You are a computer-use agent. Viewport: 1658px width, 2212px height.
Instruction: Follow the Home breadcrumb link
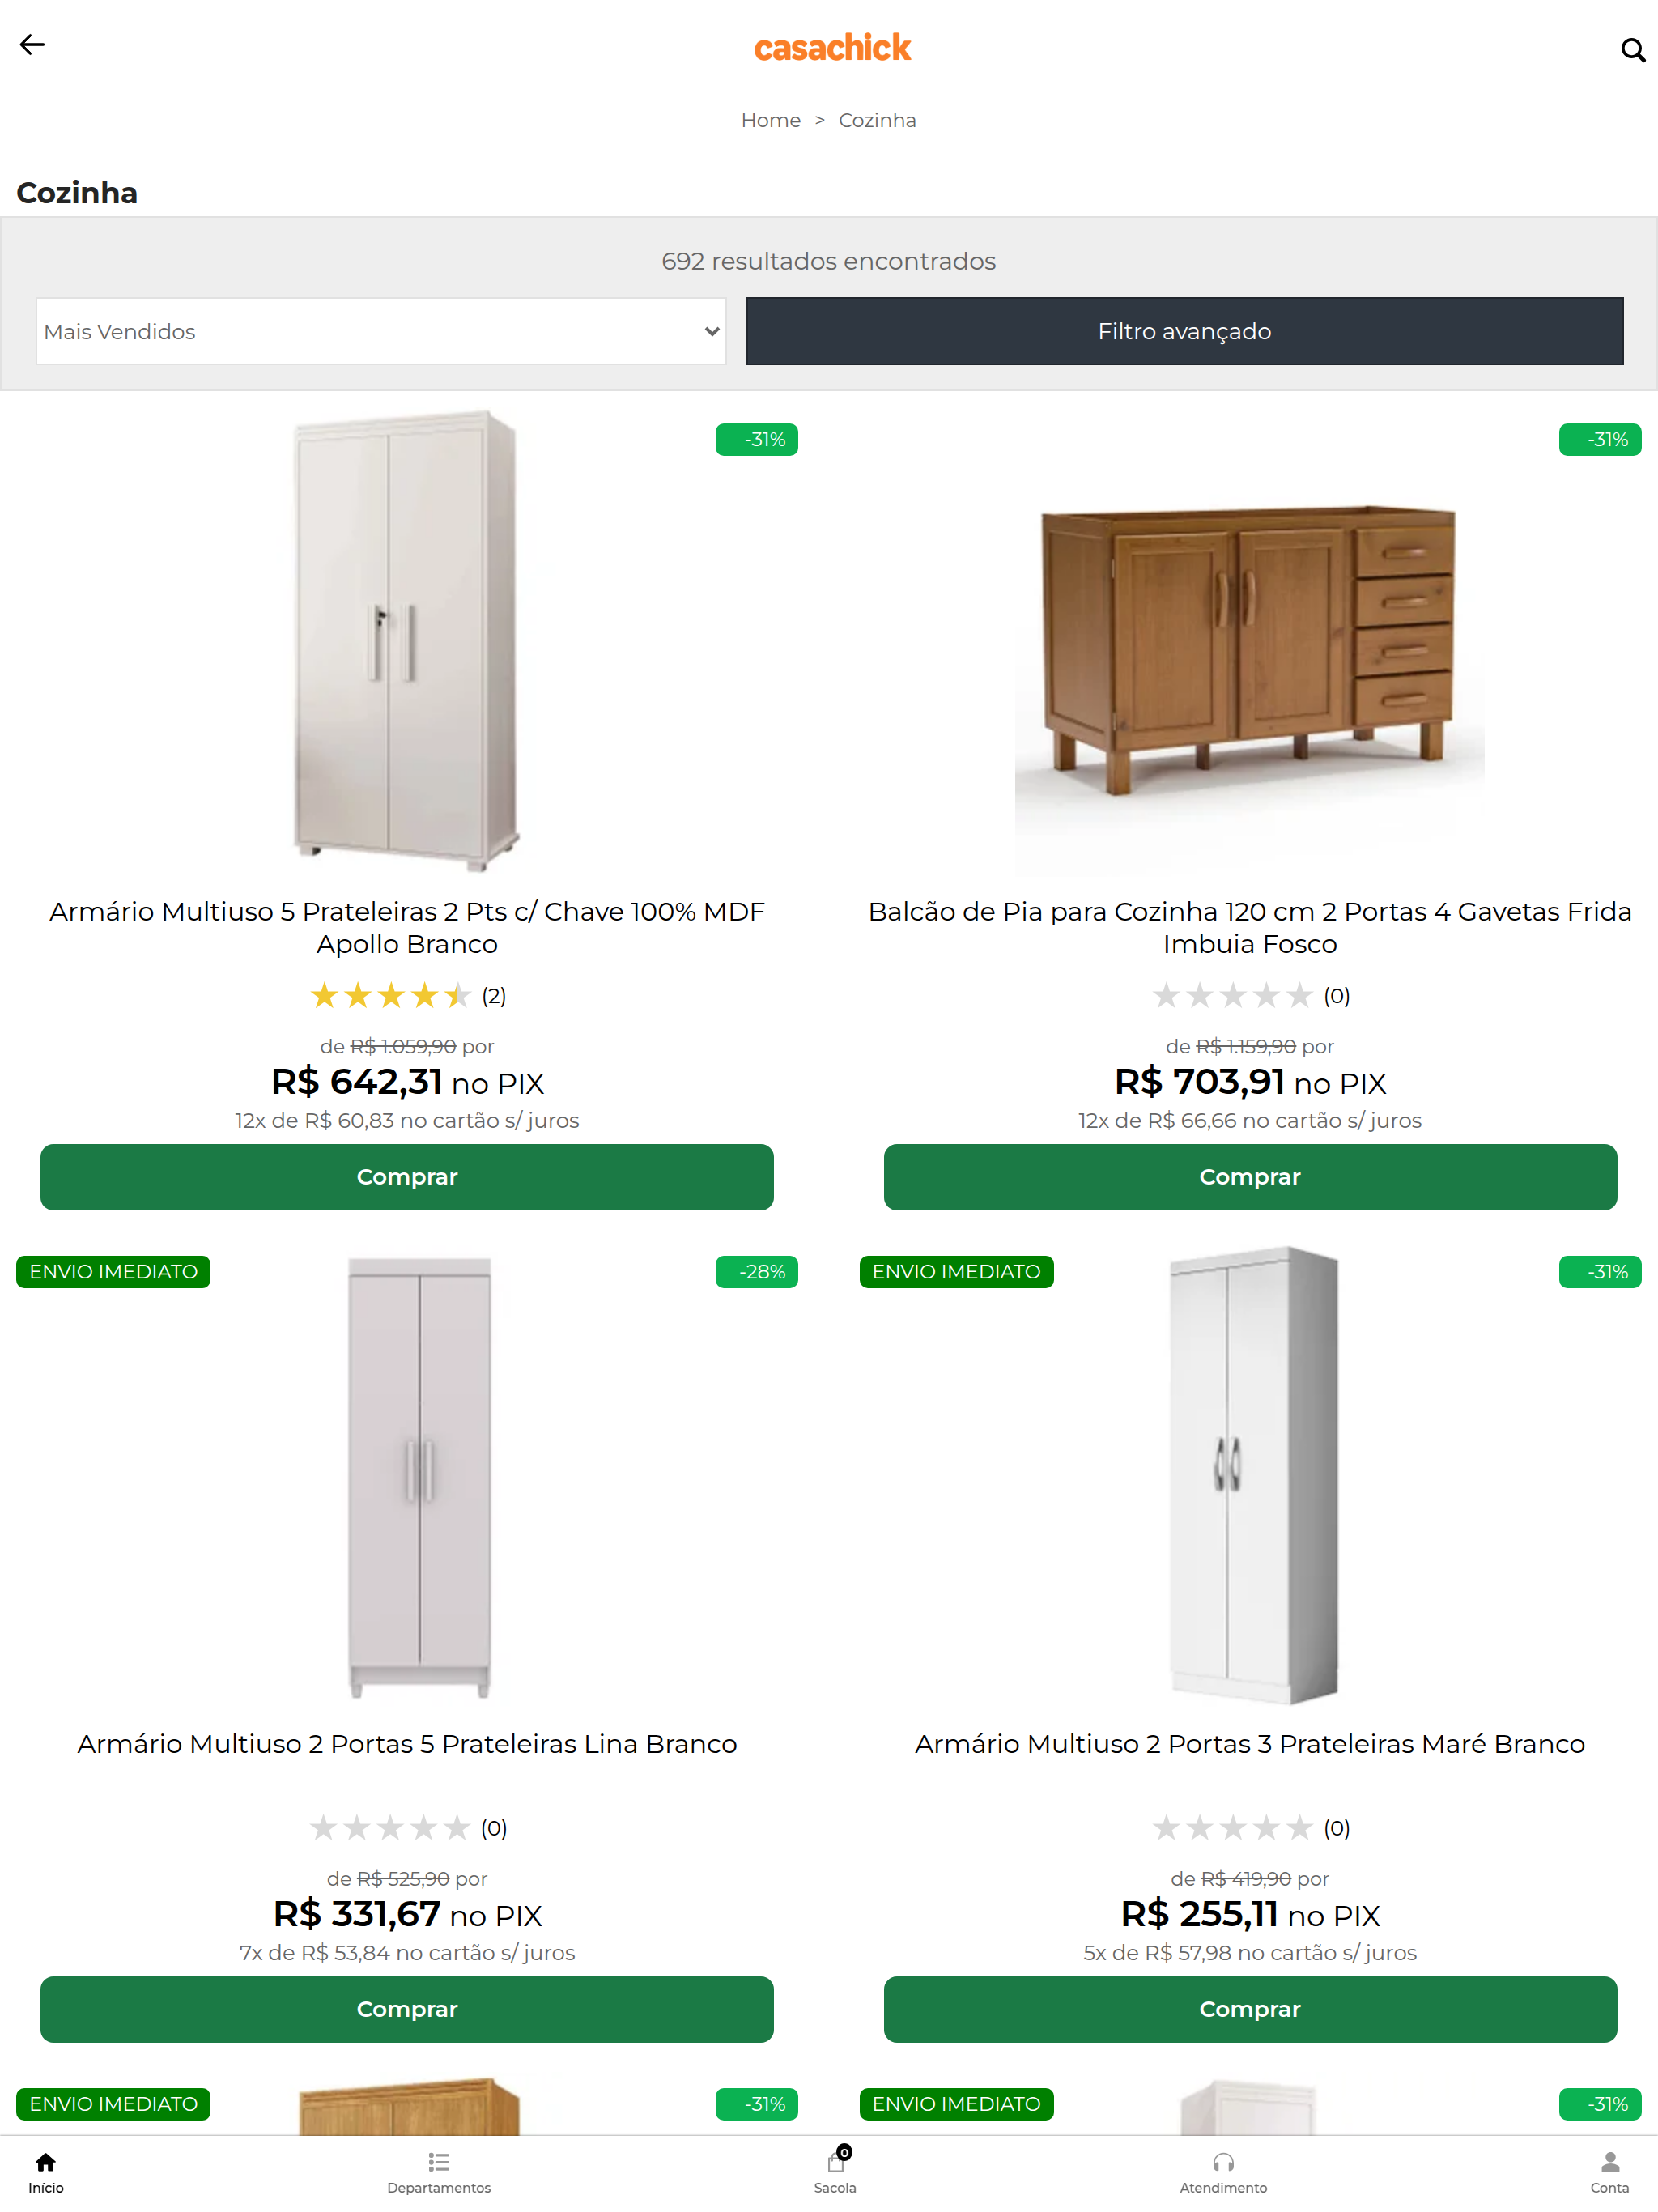[x=770, y=121]
